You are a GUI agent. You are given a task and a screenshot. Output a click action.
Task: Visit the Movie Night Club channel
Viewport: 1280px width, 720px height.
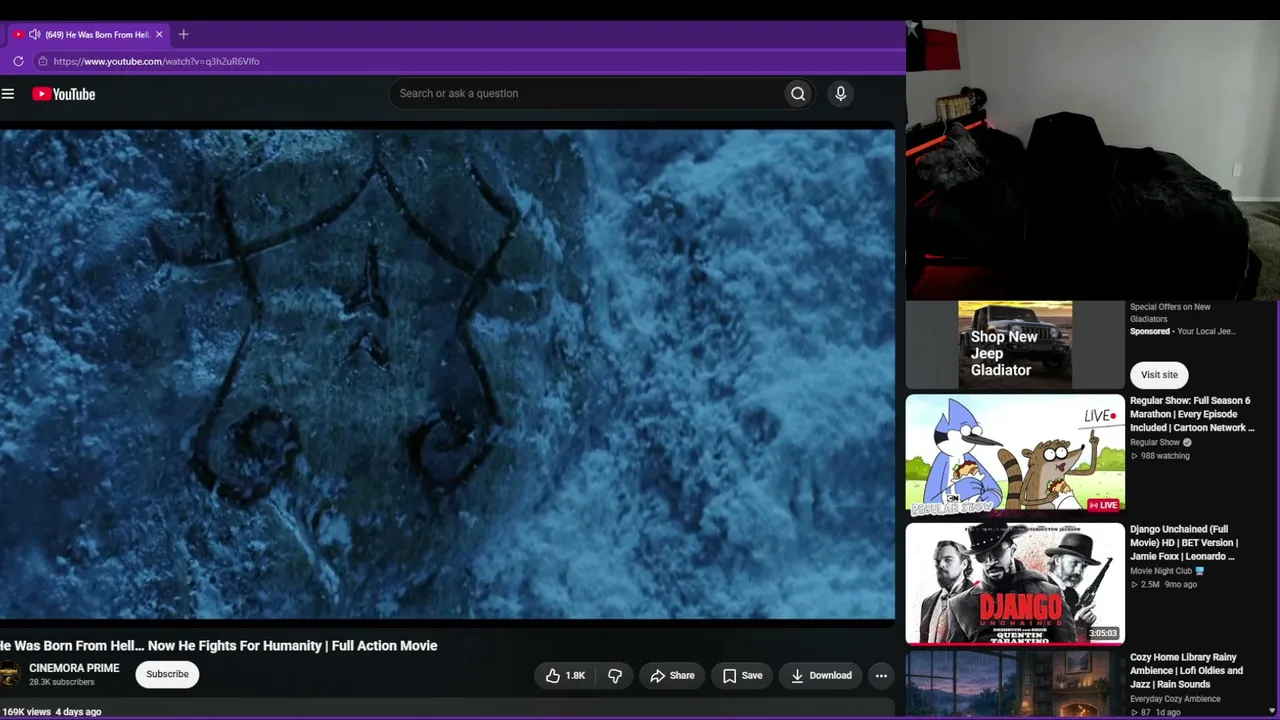point(1161,571)
